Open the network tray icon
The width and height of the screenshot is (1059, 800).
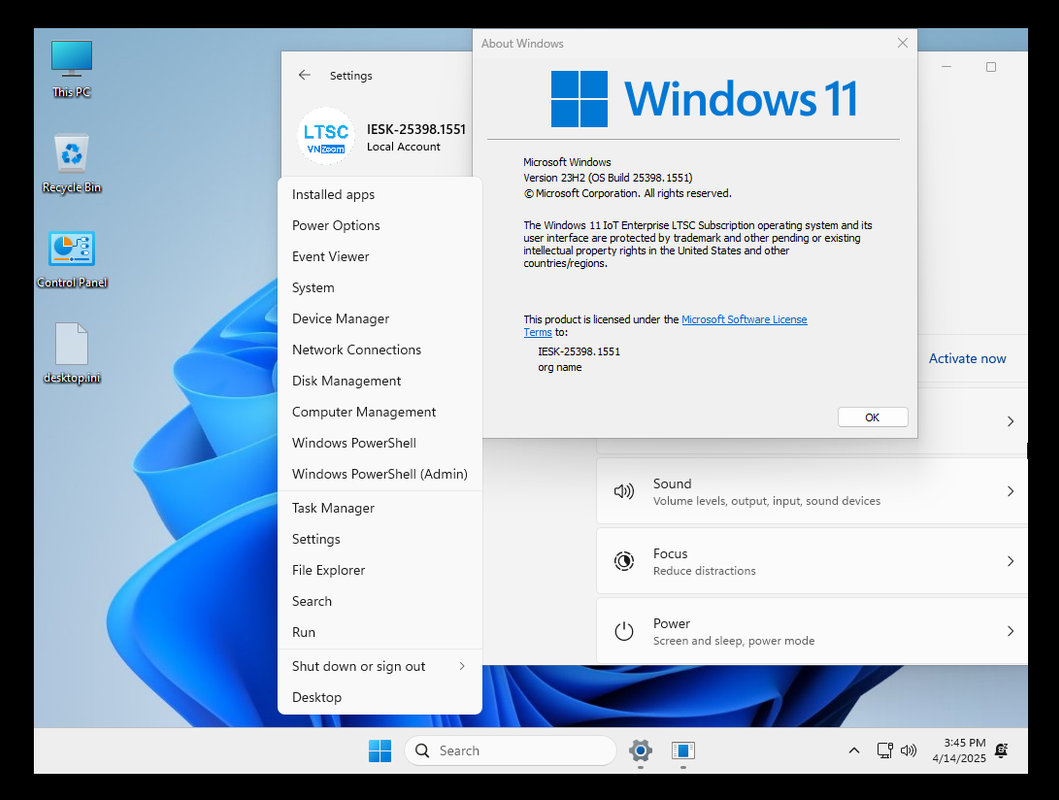click(885, 750)
